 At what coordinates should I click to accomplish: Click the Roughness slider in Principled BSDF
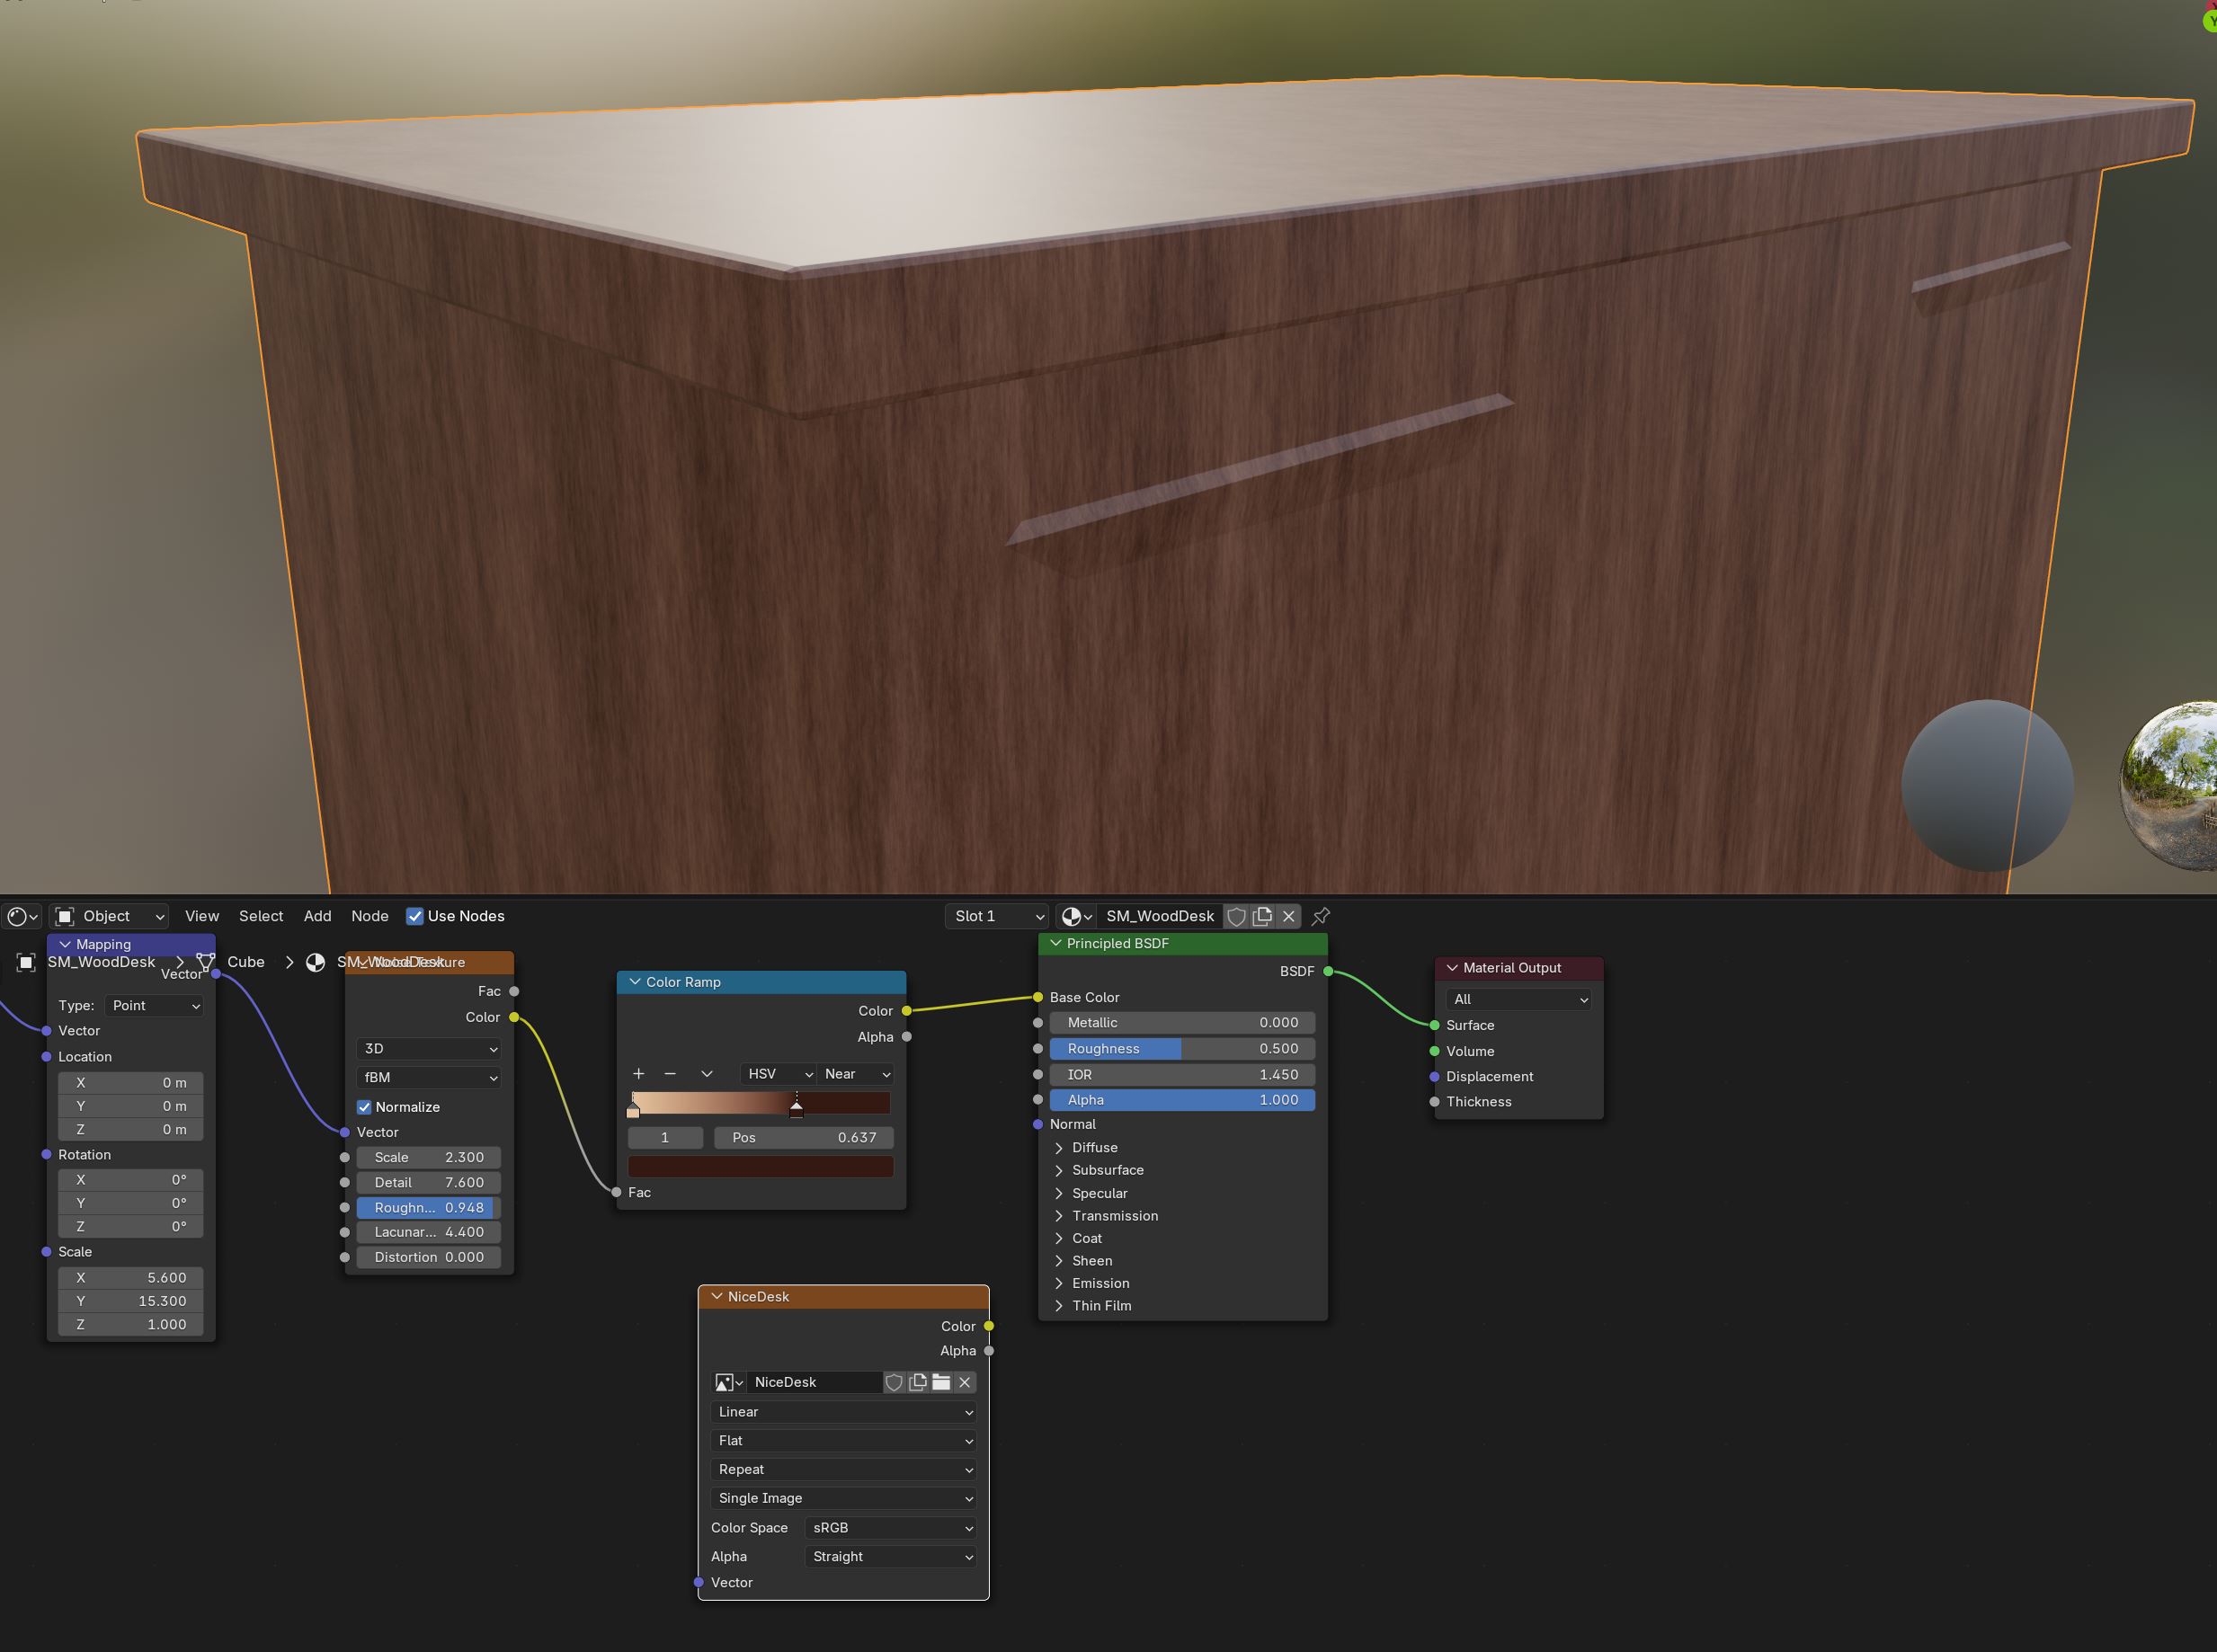(1181, 1049)
